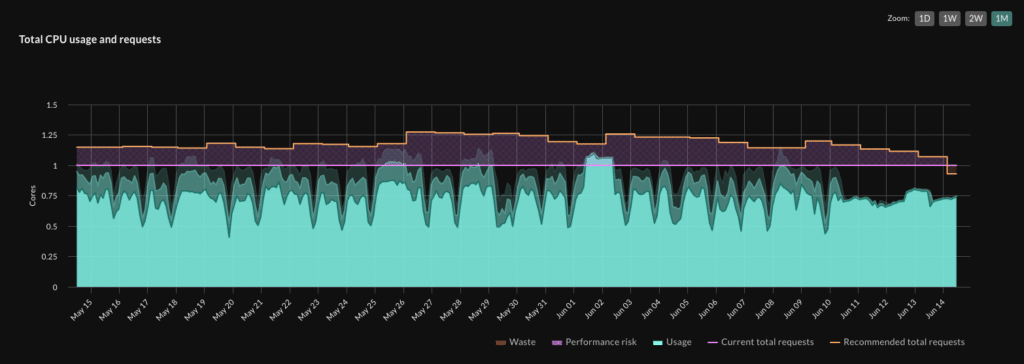Set zoom range to 1D
Screen dimensions: 1024x364
point(924,19)
